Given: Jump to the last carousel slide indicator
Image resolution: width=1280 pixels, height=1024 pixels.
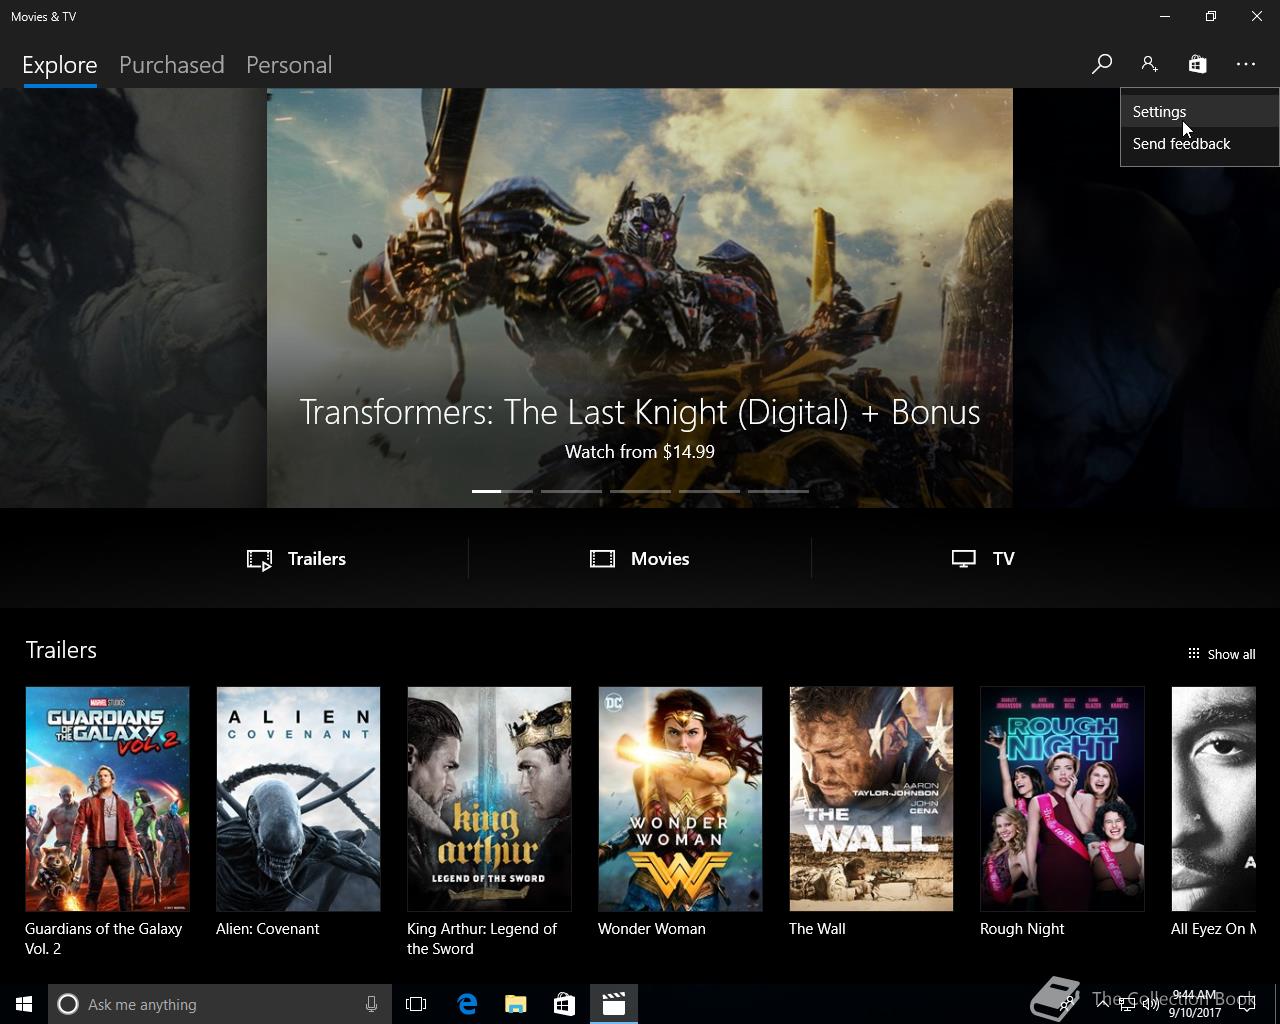Looking at the screenshot, I should click(778, 491).
